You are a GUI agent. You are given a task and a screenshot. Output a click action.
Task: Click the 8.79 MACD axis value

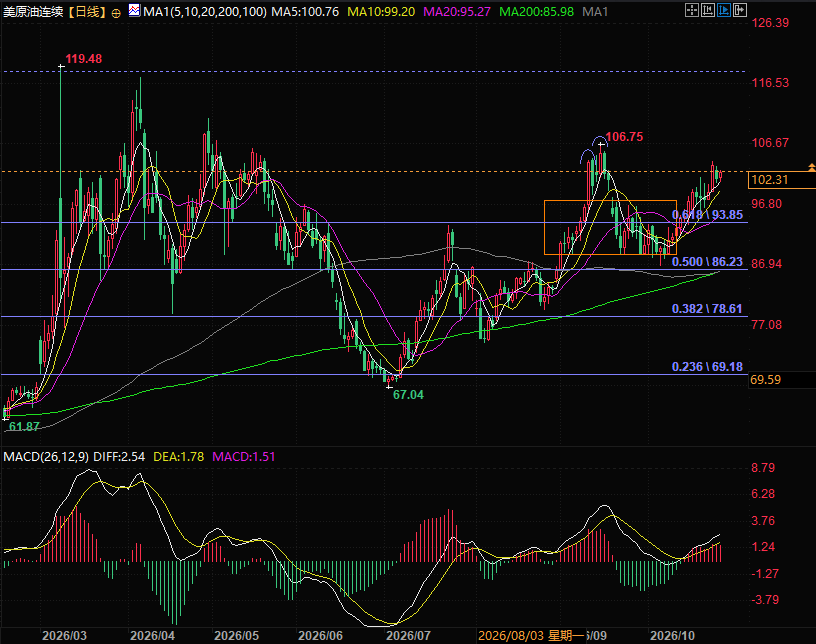763,468
